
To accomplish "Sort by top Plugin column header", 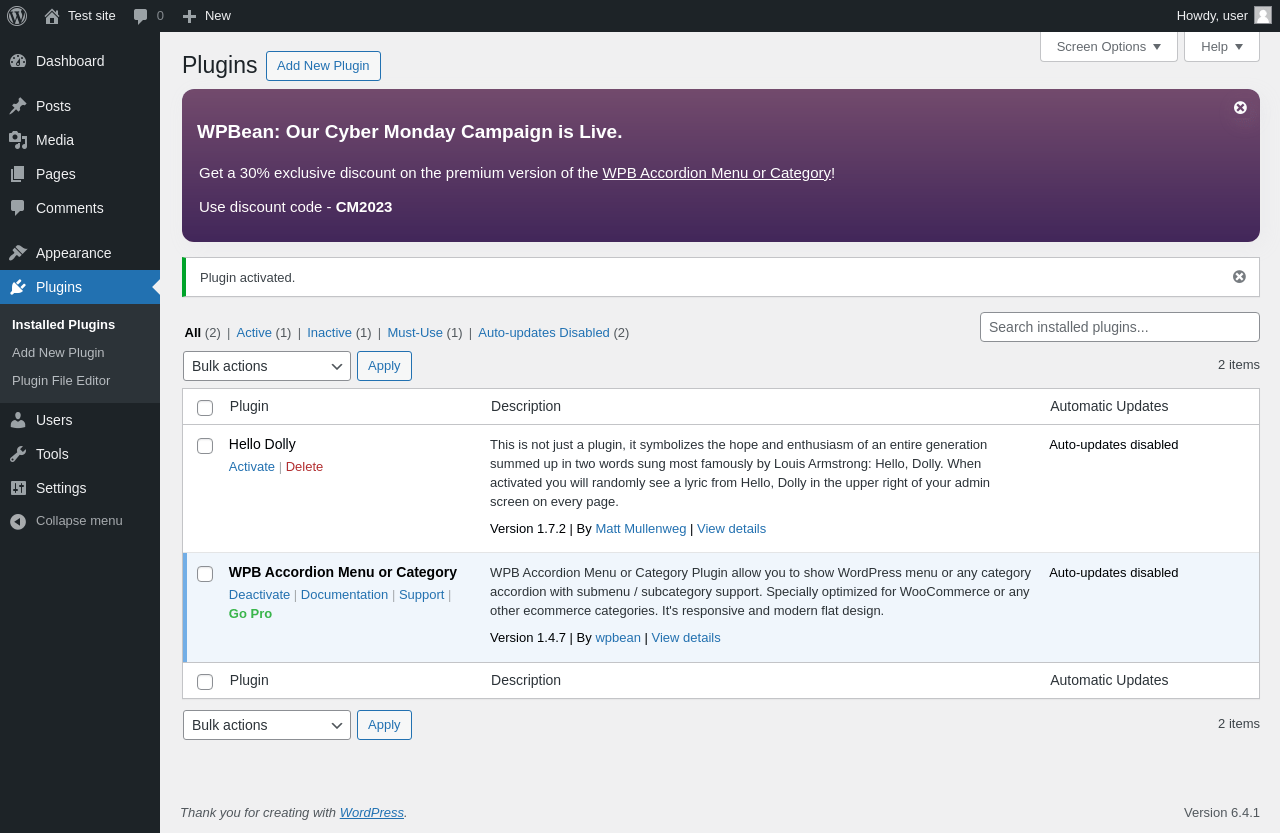I will [x=249, y=406].
